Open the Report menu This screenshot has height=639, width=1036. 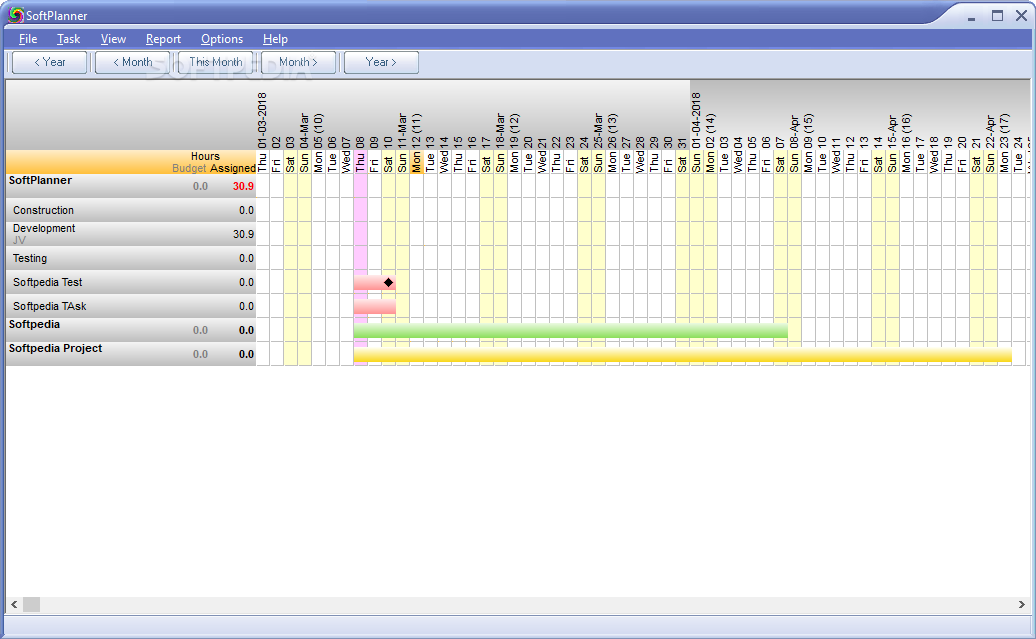point(163,39)
